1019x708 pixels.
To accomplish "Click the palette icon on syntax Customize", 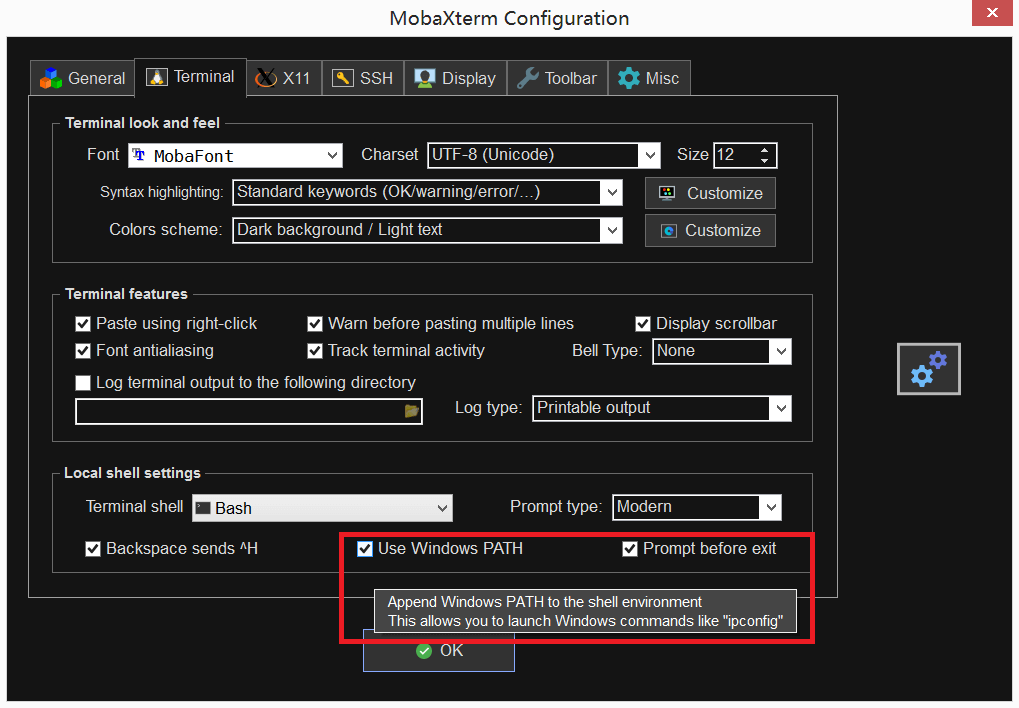I will [667, 193].
